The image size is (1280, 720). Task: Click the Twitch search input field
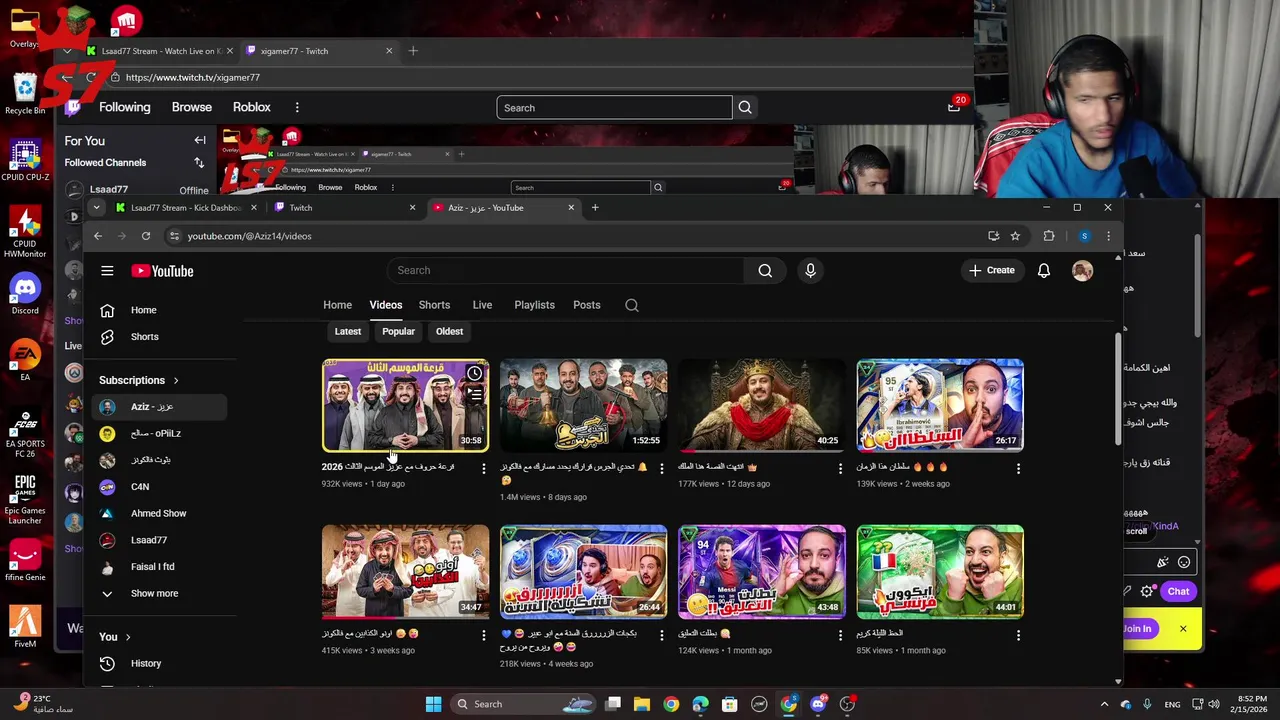coord(614,107)
